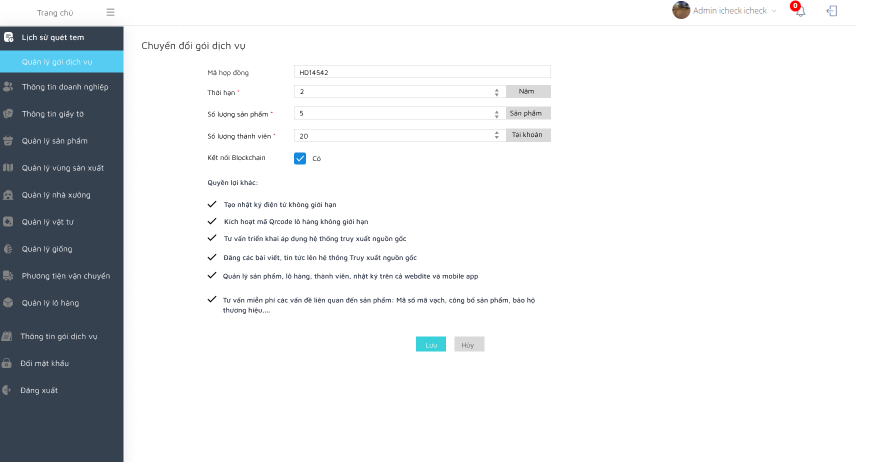Viewport: 879px width, 462px height.
Task: Click checkmark beside Đăng các bài viết
Action: pos(212,257)
